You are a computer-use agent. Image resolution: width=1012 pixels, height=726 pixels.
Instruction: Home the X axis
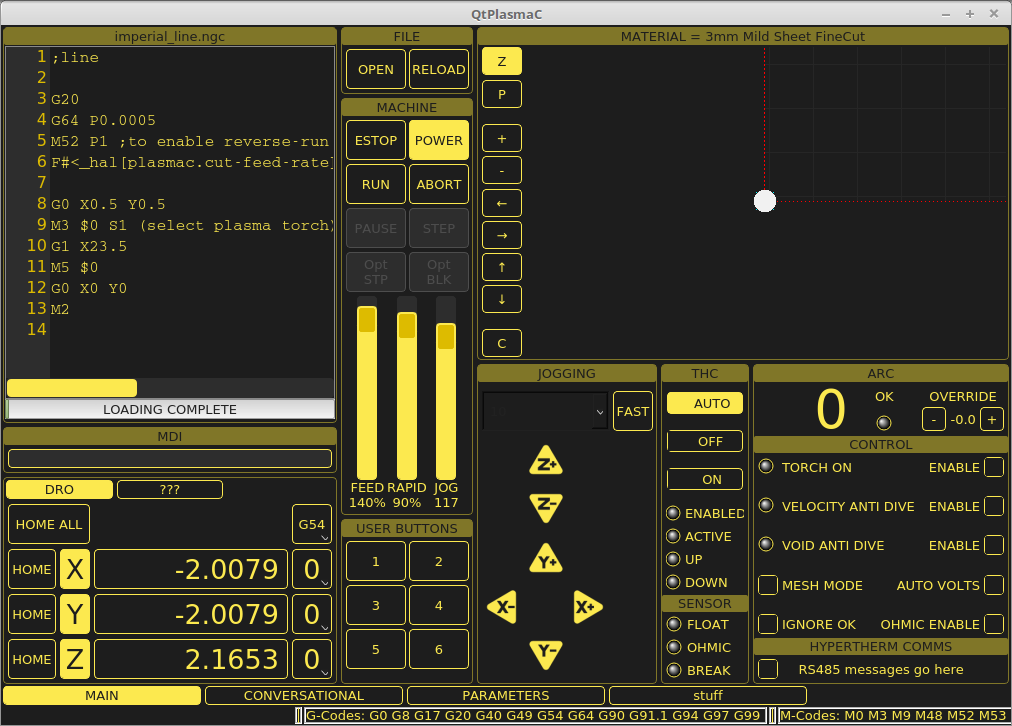(x=32, y=569)
